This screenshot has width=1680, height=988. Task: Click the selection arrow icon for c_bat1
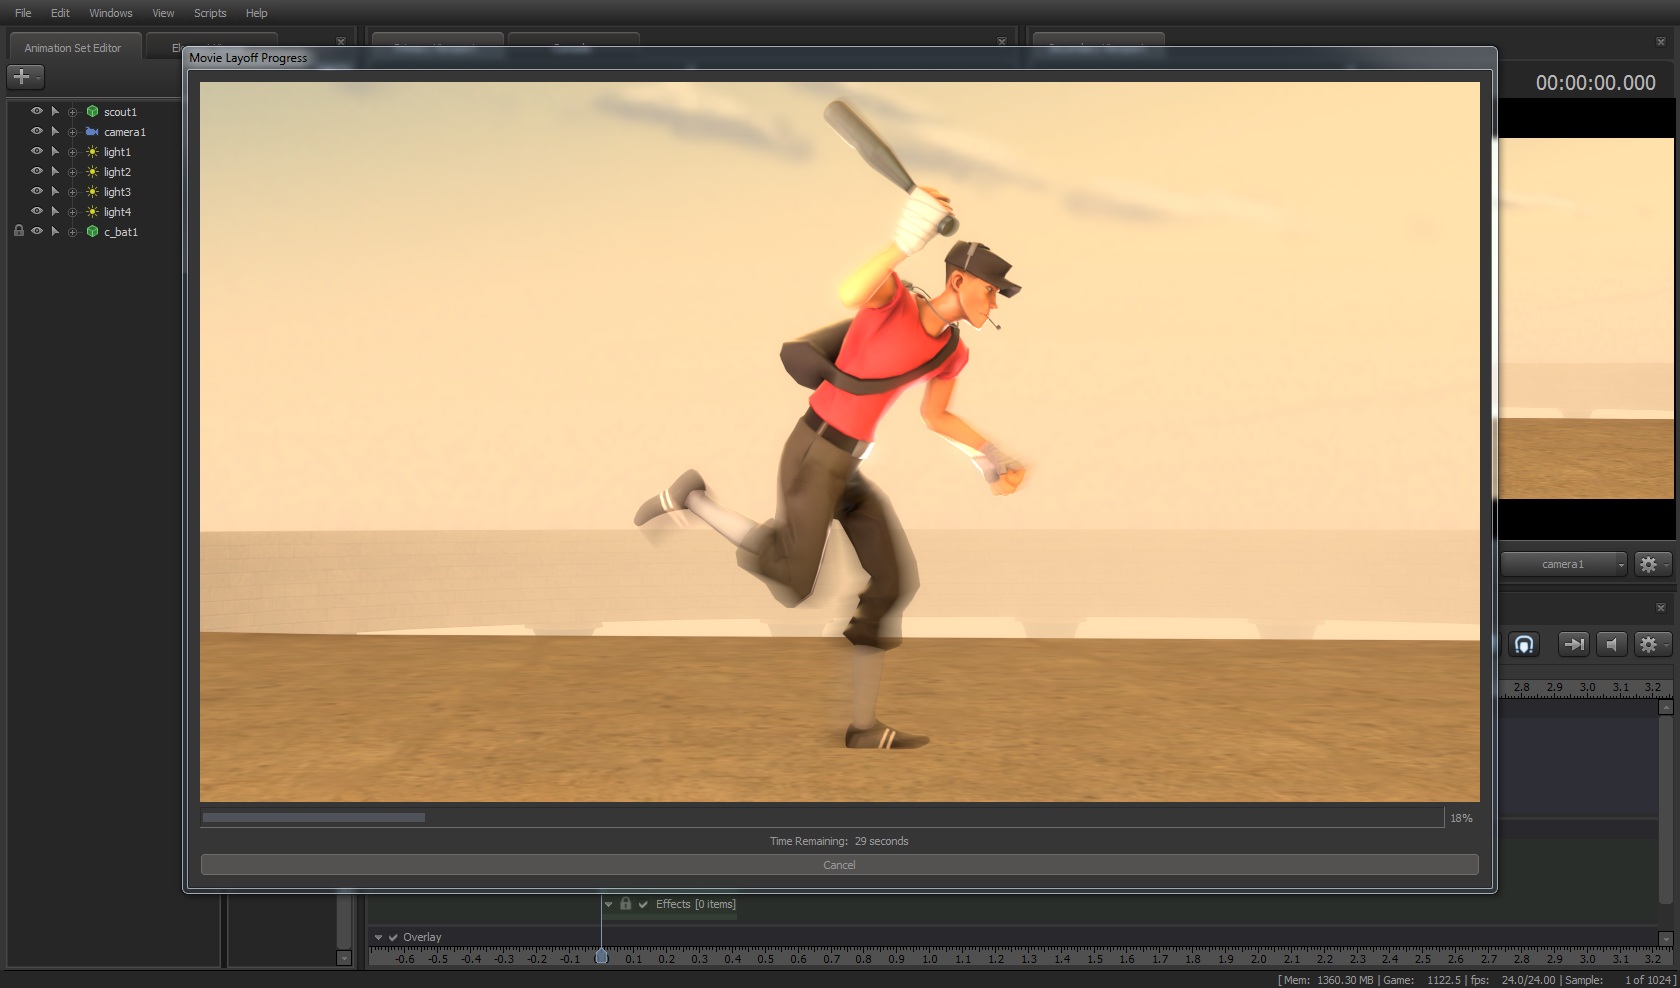(x=55, y=232)
